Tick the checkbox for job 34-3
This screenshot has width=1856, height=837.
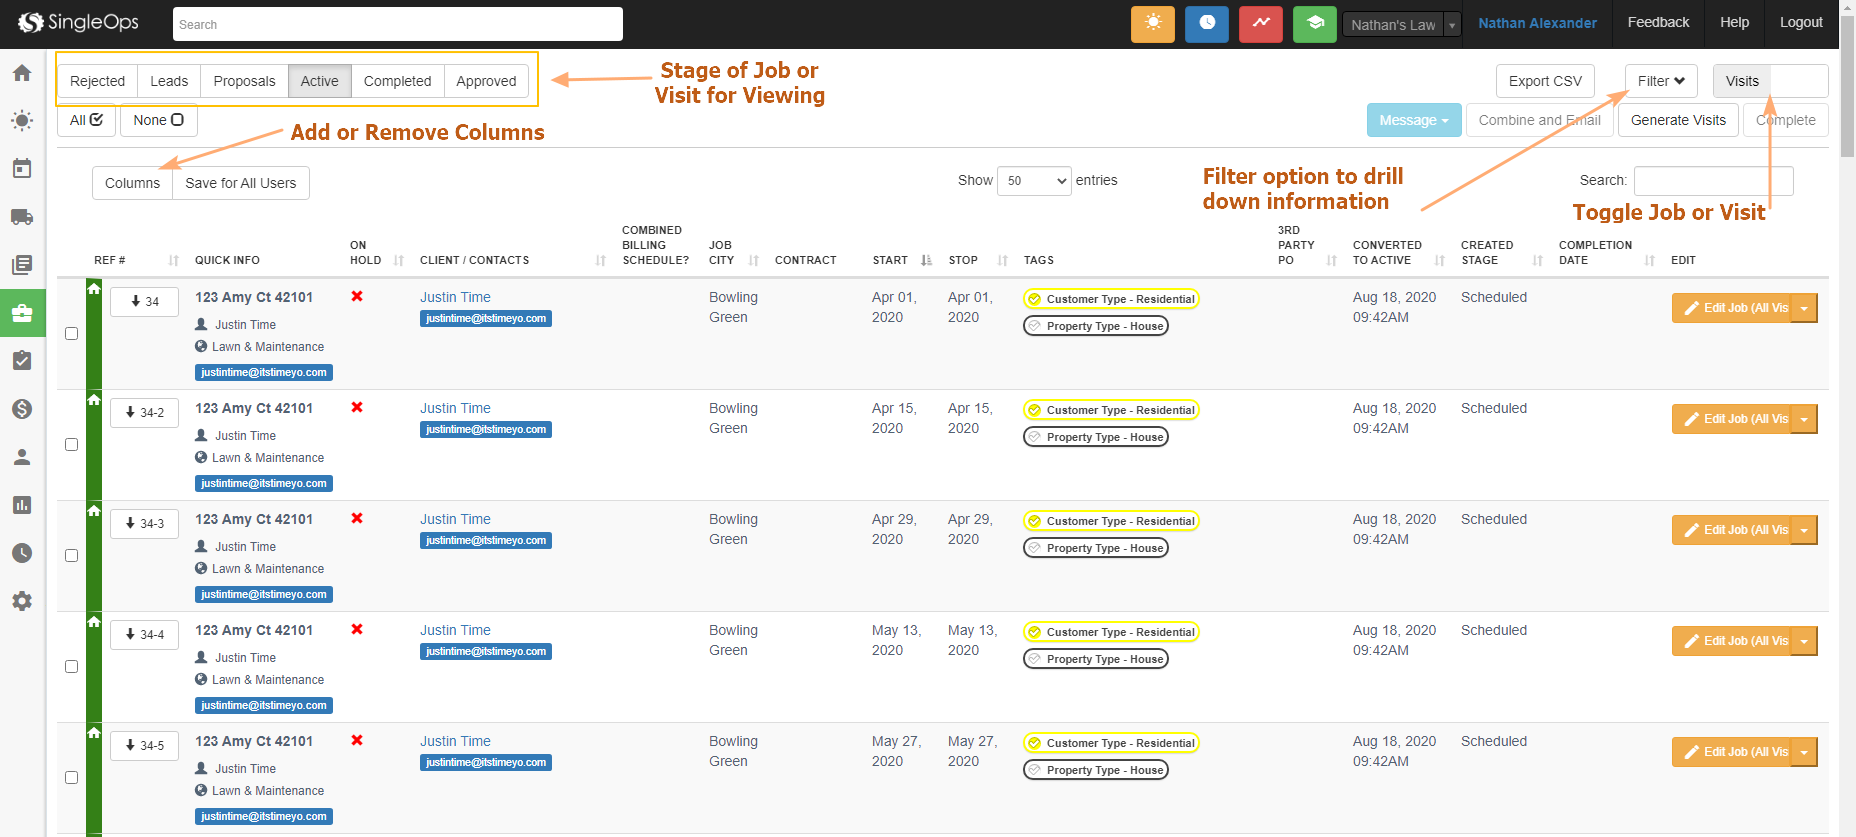tap(71, 556)
